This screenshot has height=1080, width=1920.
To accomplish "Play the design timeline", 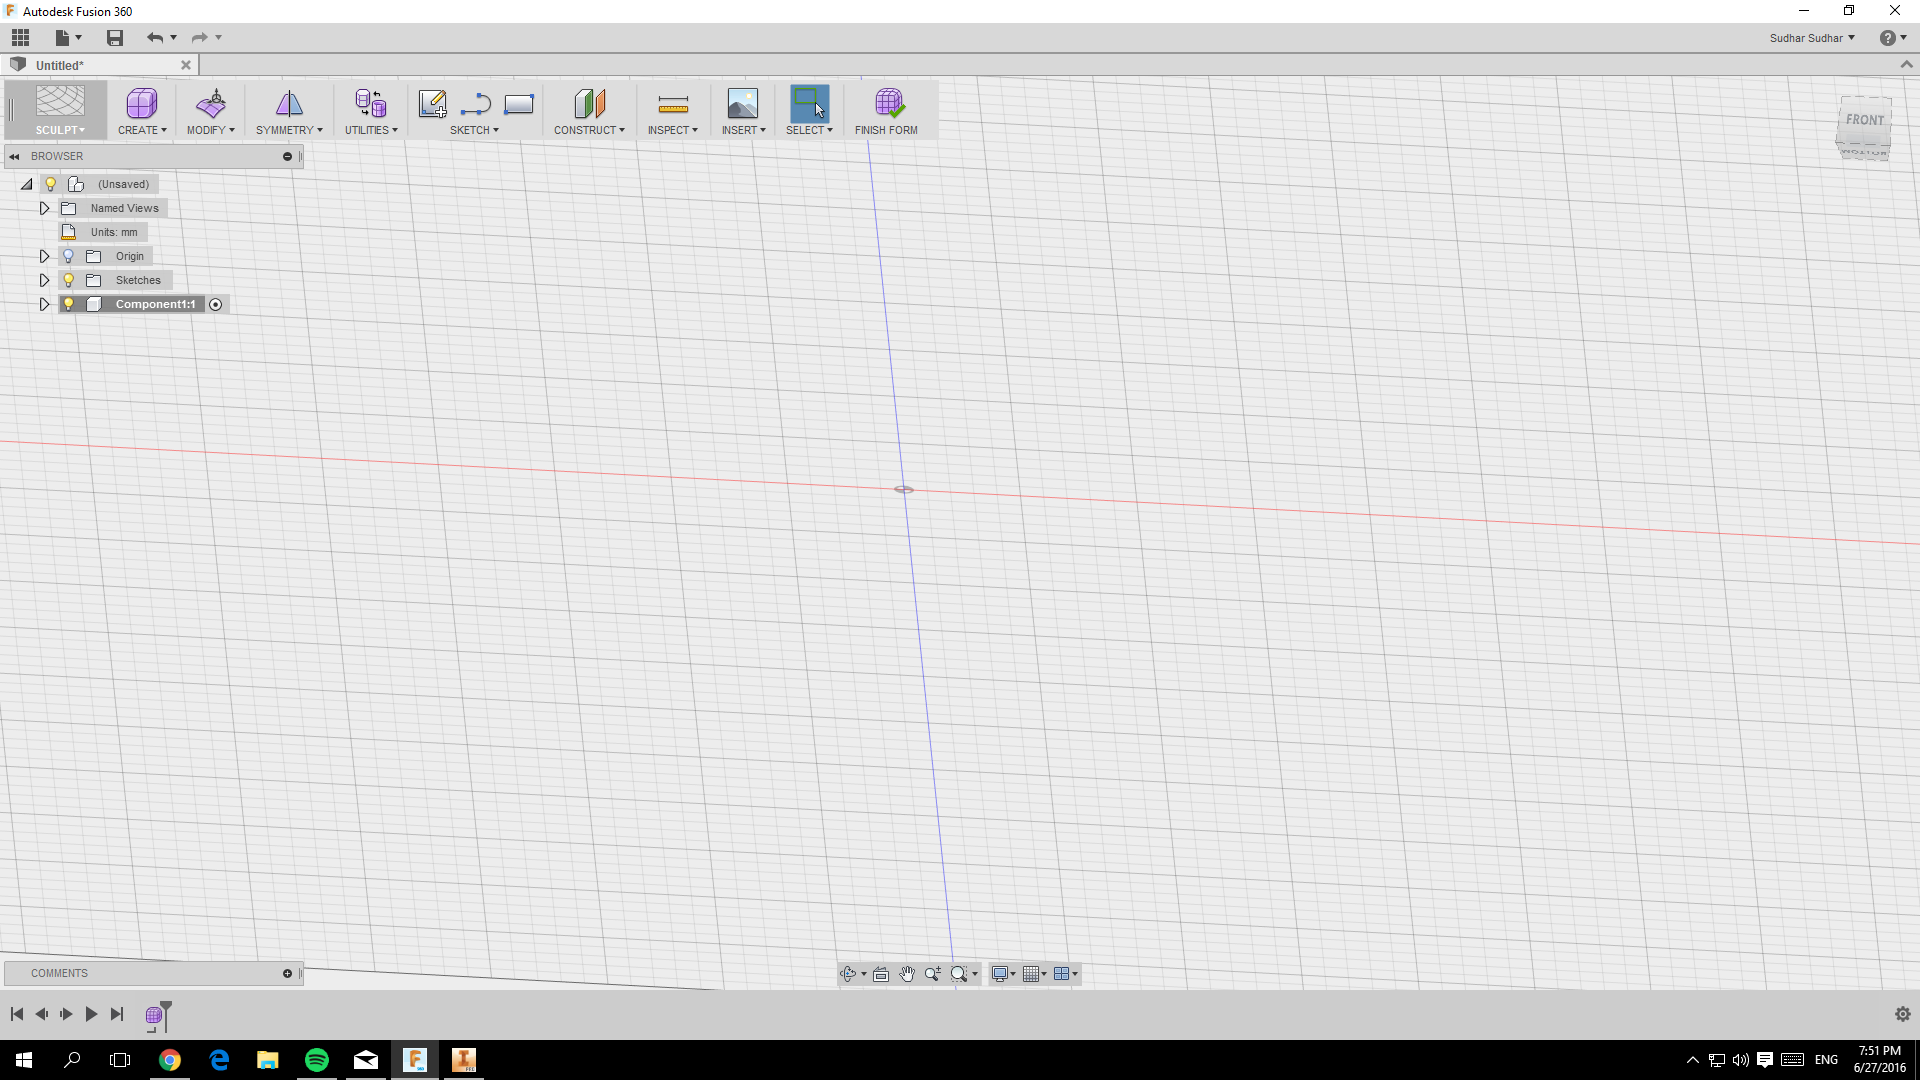I will 91,1014.
